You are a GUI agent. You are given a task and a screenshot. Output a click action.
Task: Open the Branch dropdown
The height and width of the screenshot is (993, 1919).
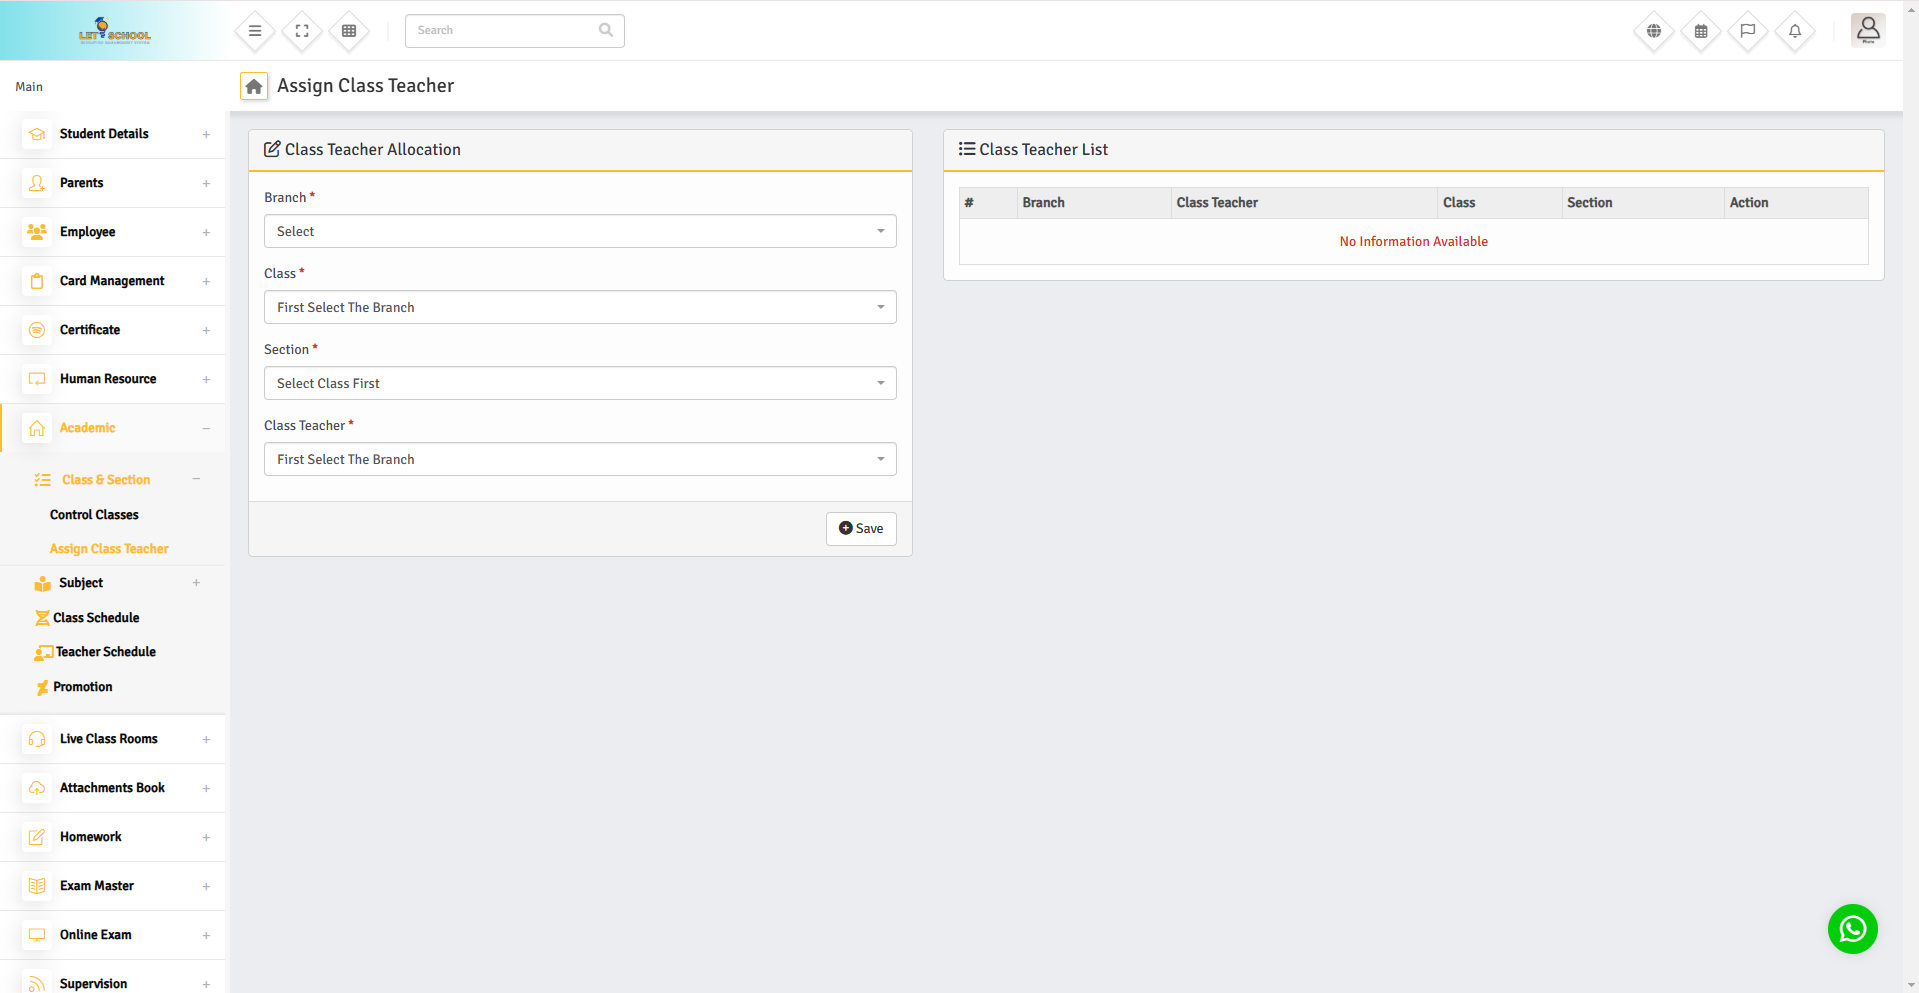[x=580, y=231]
